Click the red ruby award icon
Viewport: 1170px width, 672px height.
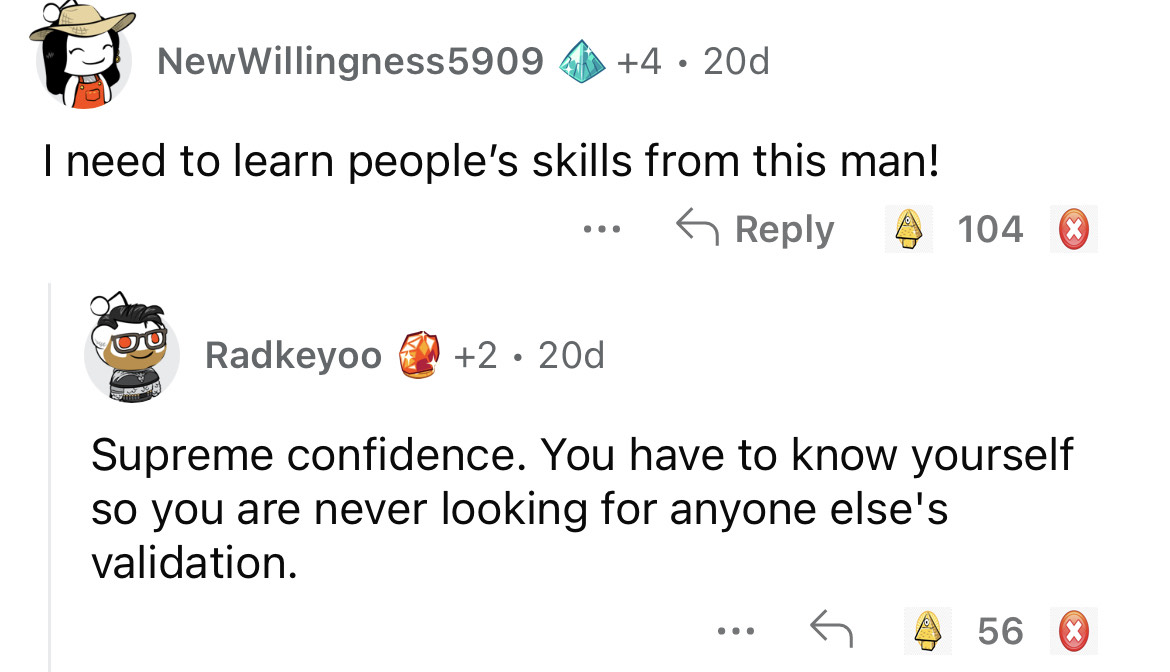click(419, 355)
